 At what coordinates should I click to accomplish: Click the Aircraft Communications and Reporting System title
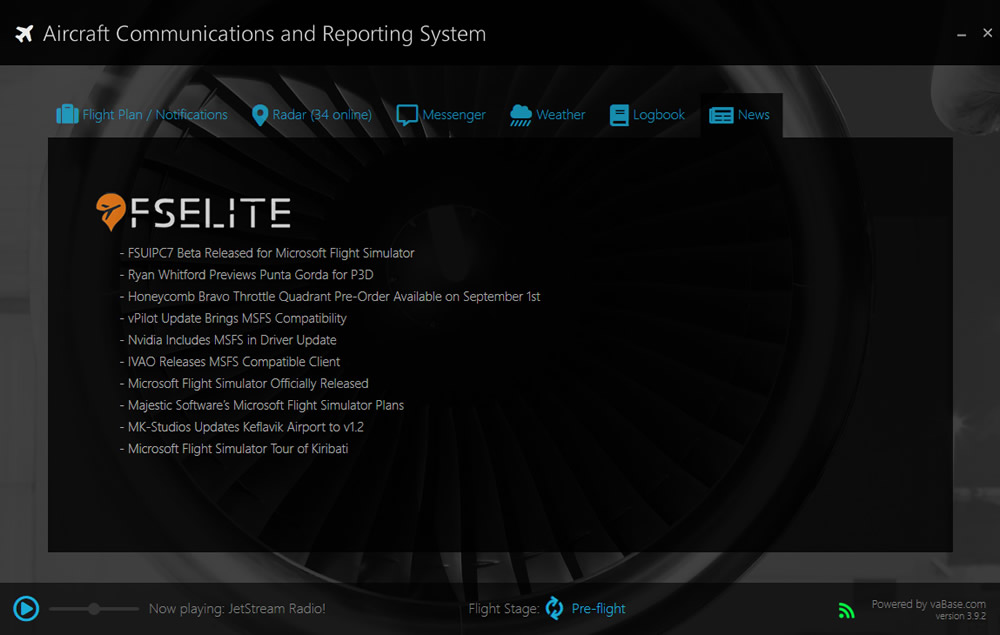click(x=265, y=34)
